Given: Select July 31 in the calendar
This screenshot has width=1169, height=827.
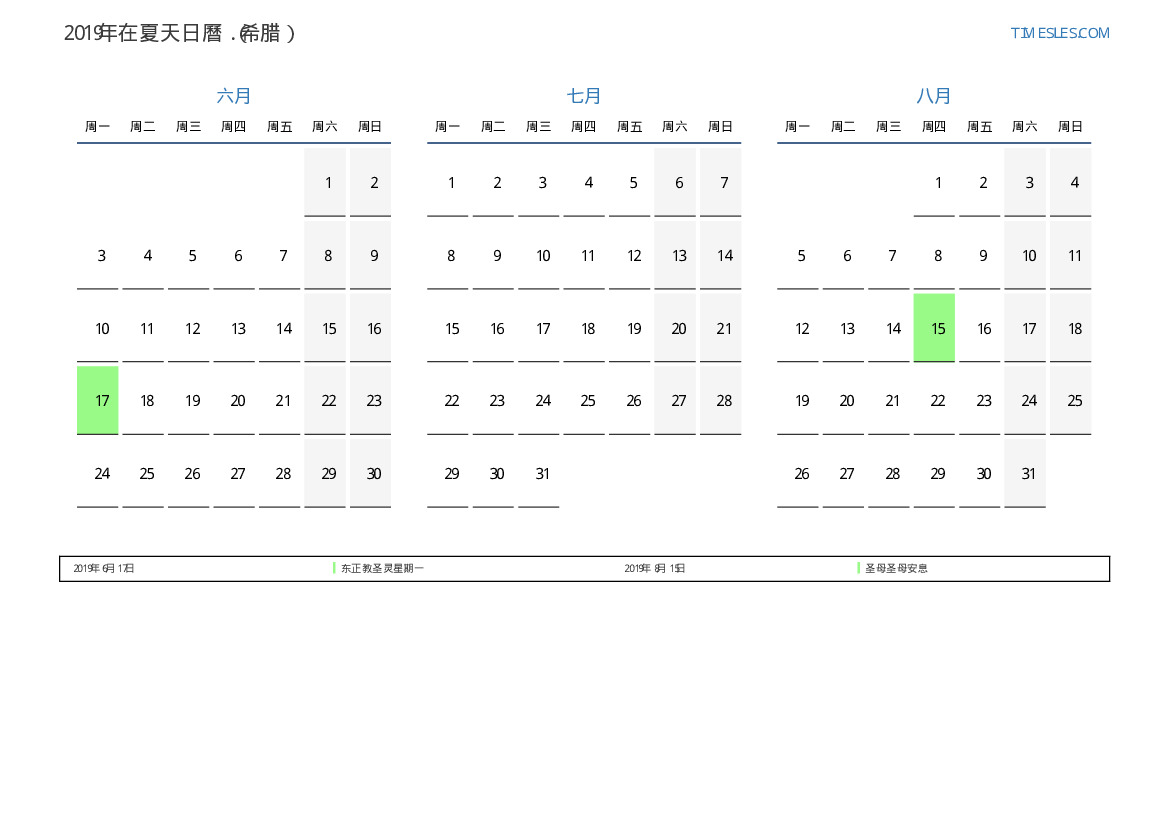Looking at the screenshot, I should click(x=542, y=473).
